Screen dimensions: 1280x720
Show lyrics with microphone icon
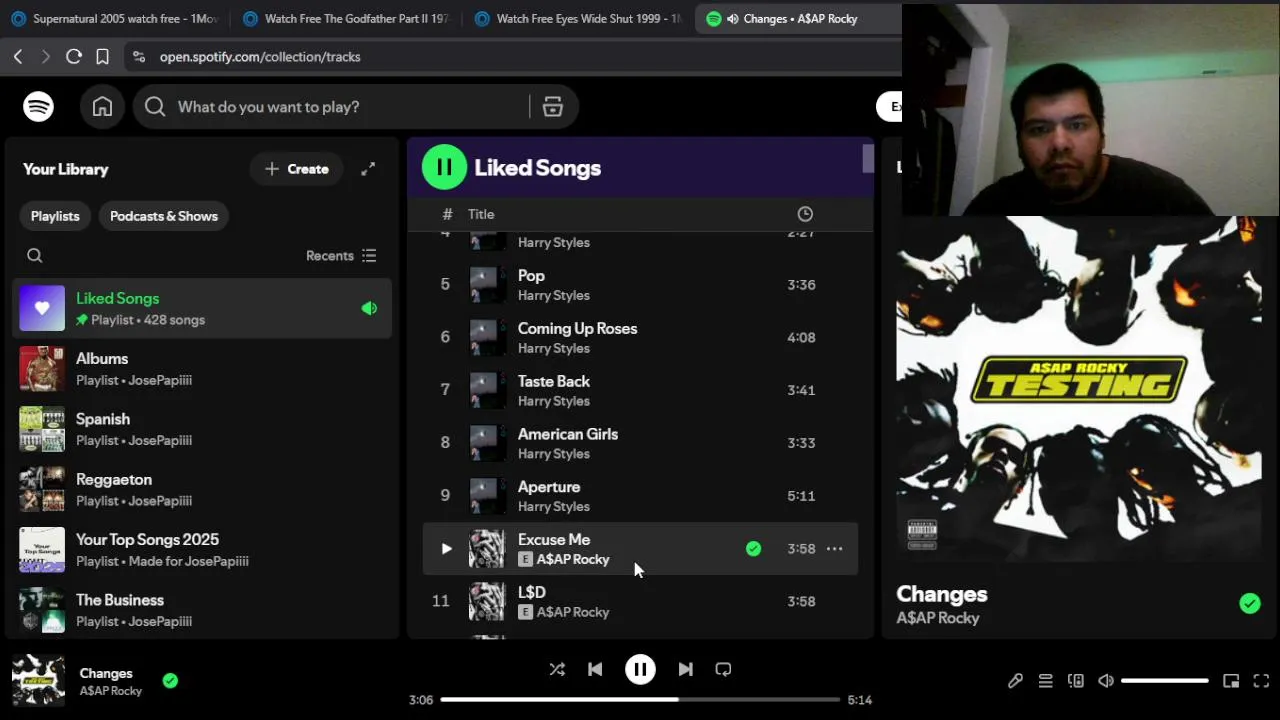1015,681
